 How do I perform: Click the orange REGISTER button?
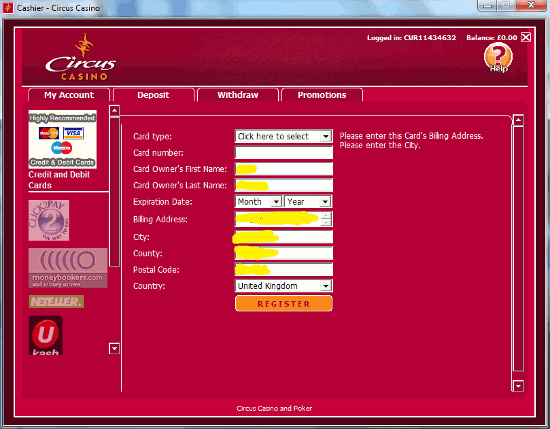[x=284, y=303]
